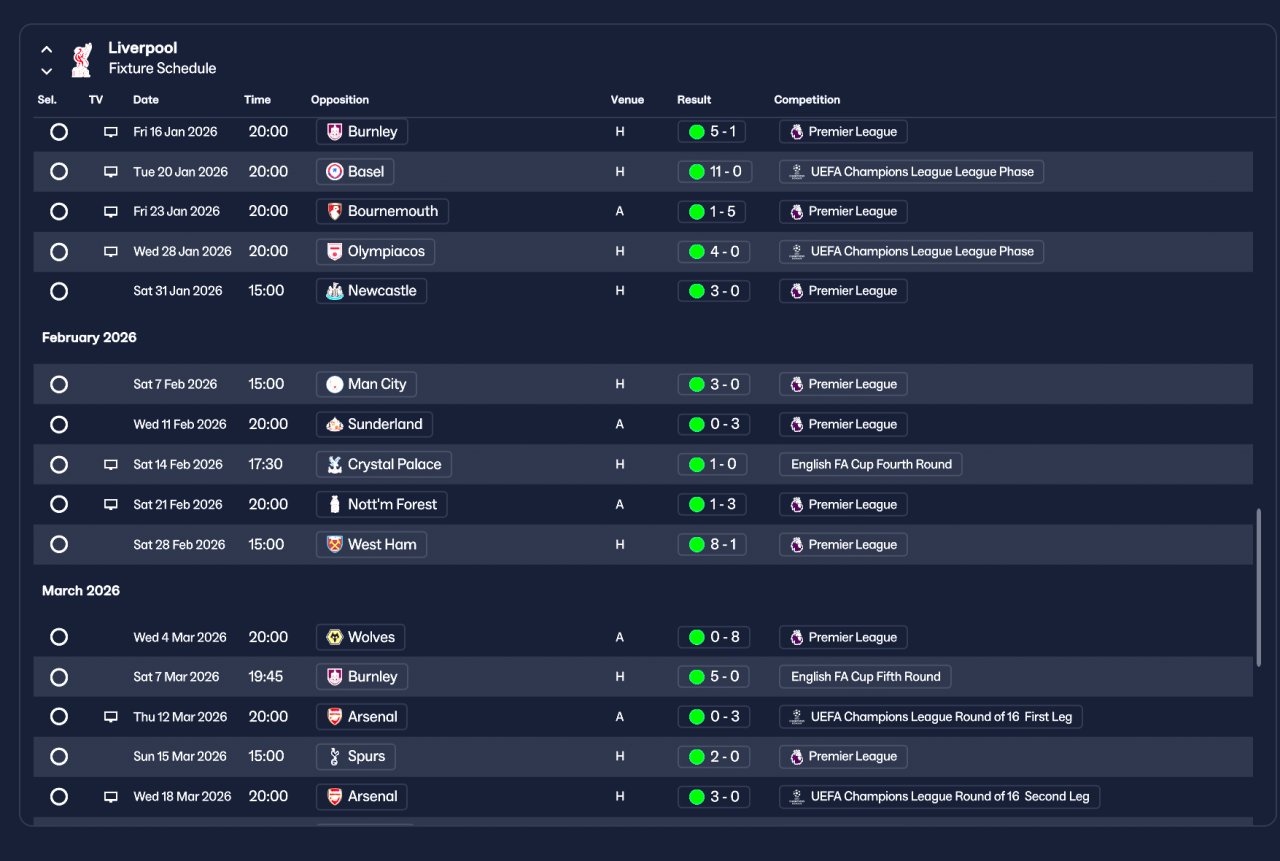Sort fixtures by the Date column header
Viewport: 1280px width, 861px height.
pos(146,100)
